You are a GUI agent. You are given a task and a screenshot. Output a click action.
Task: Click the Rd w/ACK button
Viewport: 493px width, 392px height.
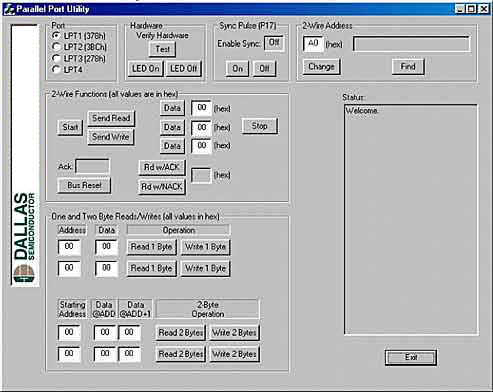pyautogui.click(x=162, y=167)
